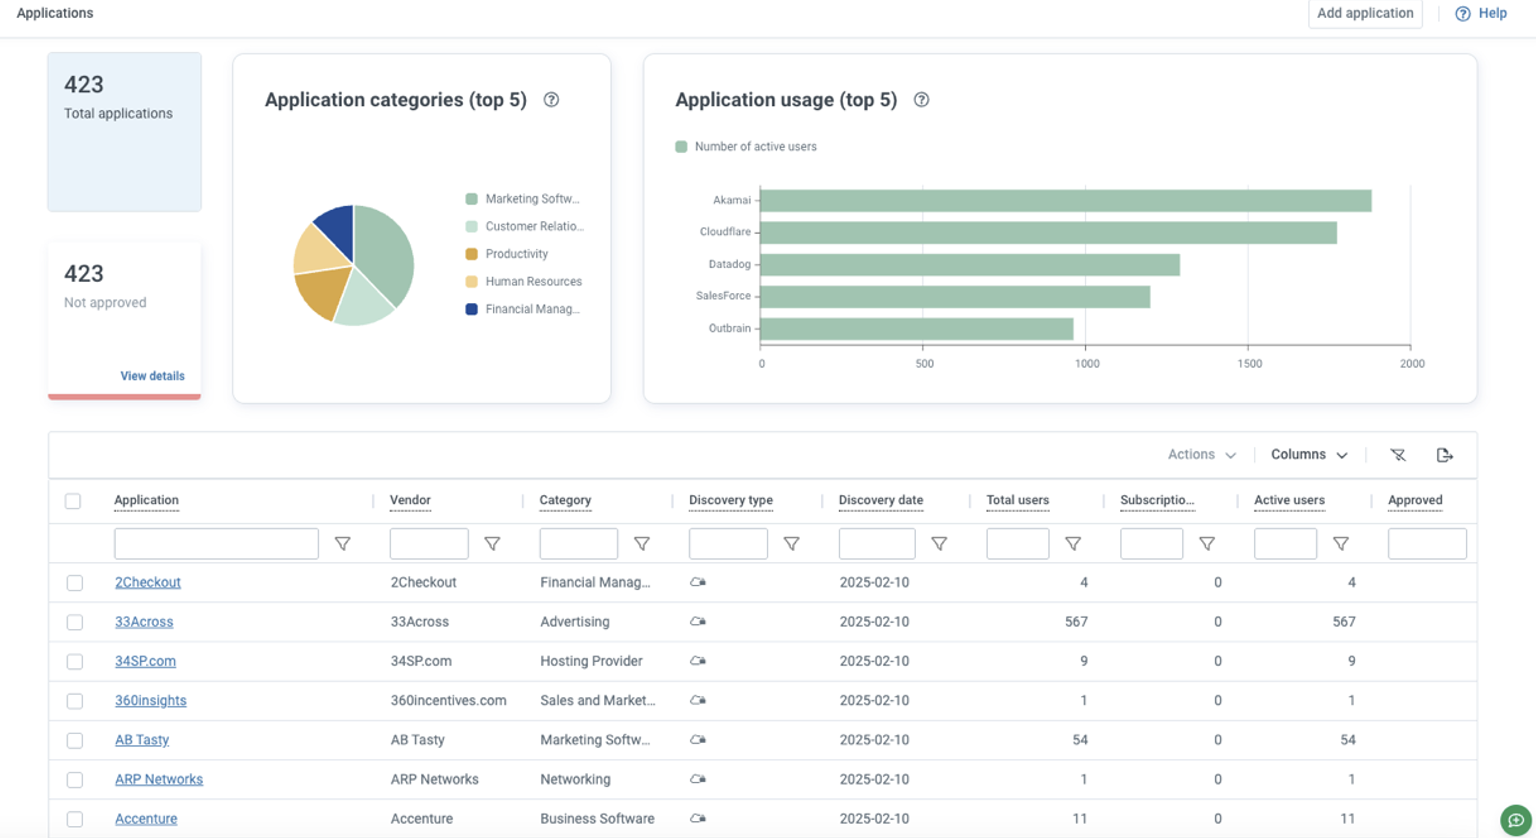Click discovery type cloud icon for AB Tasty

(x=698, y=740)
